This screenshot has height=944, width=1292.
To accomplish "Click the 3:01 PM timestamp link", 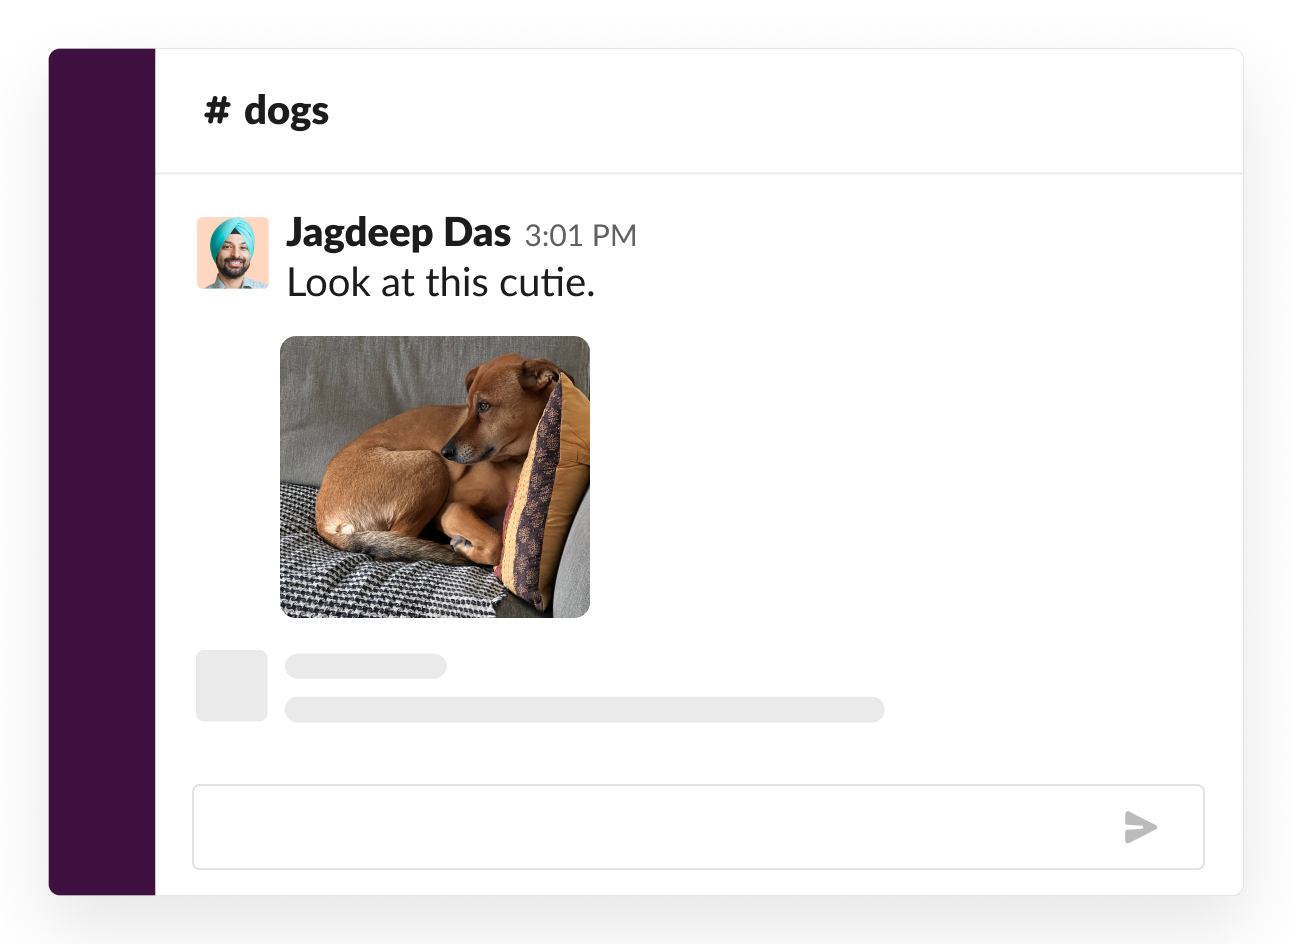I will (x=581, y=235).
